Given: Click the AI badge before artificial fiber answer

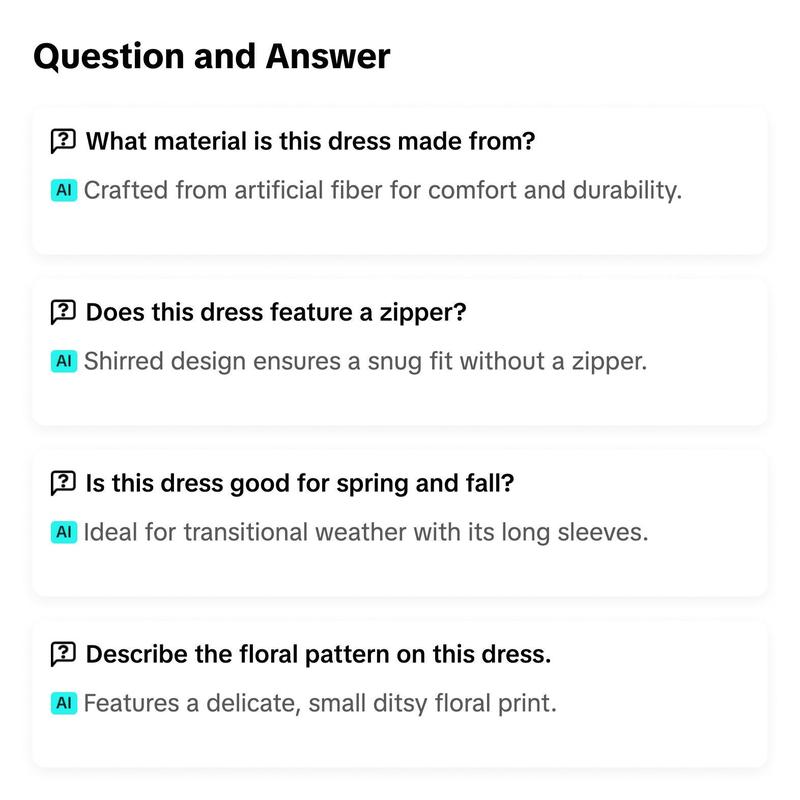Looking at the screenshot, I should pyautogui.click(x=64, y=190).
